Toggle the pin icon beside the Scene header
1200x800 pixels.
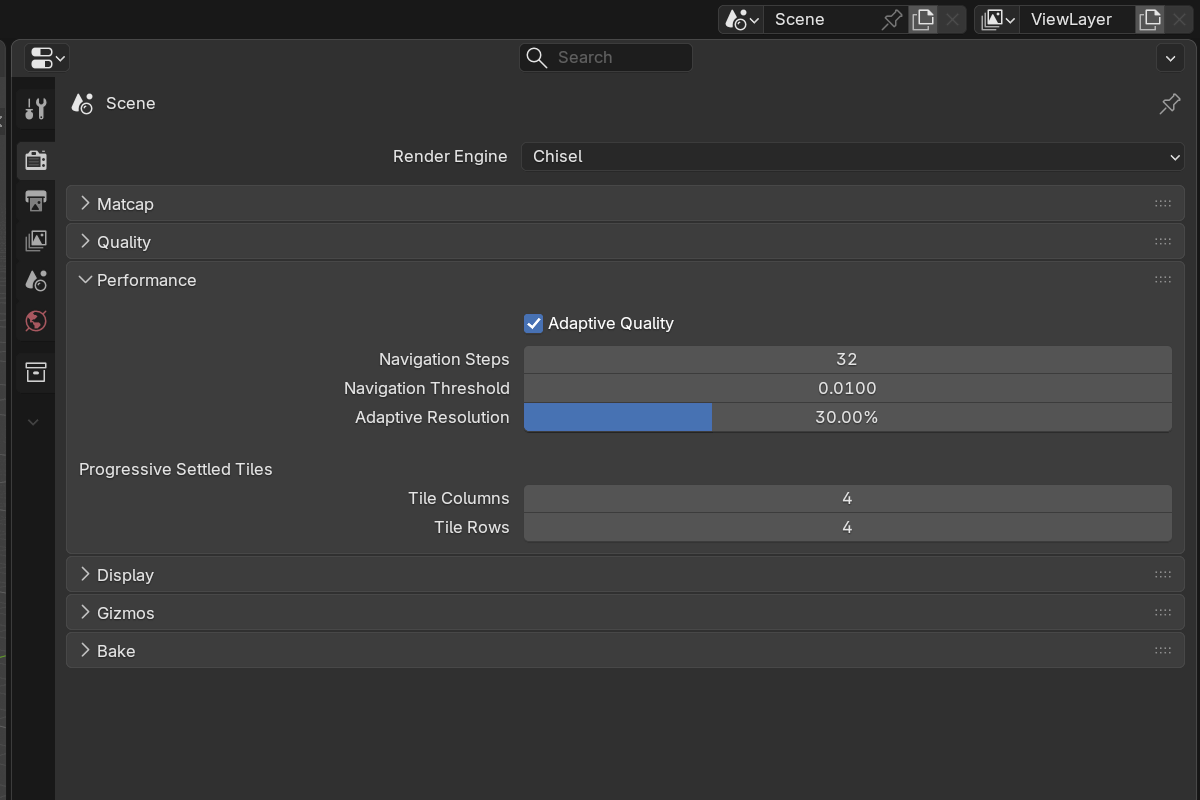pyautogui.click(x=1169, y=104)
